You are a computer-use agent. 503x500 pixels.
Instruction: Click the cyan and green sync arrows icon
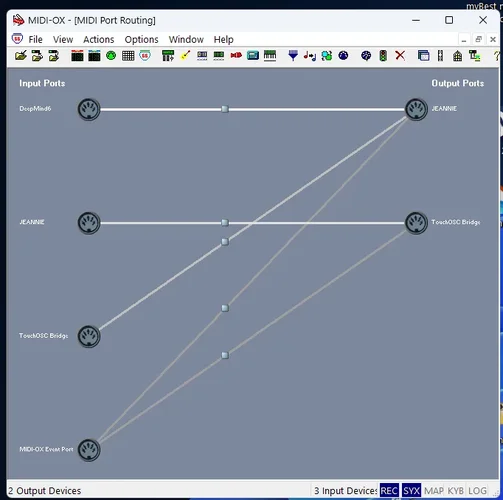327,56
